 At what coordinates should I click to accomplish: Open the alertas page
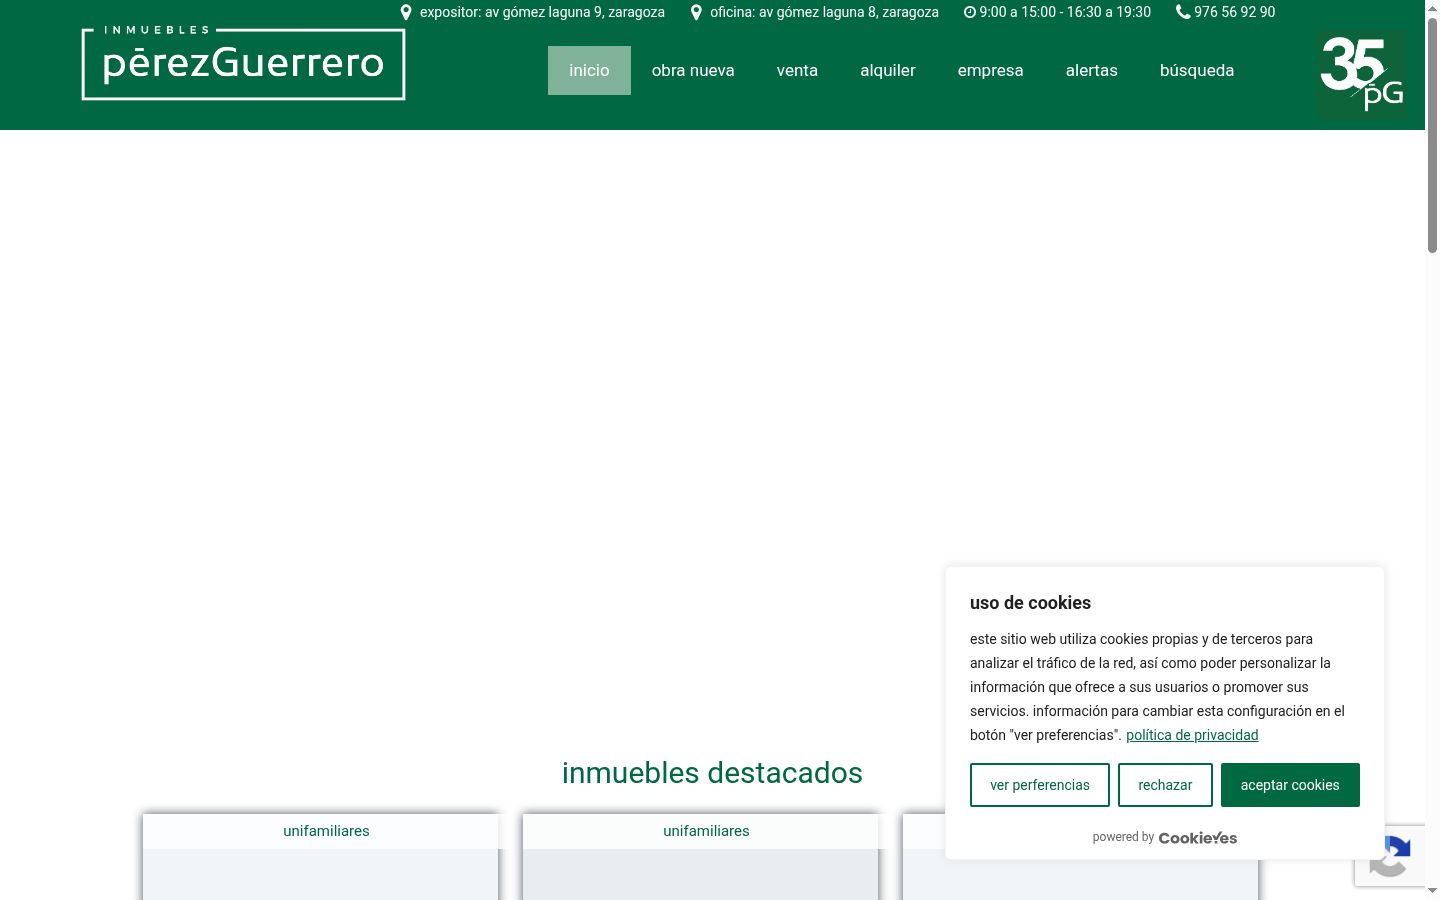point(1092,70)
